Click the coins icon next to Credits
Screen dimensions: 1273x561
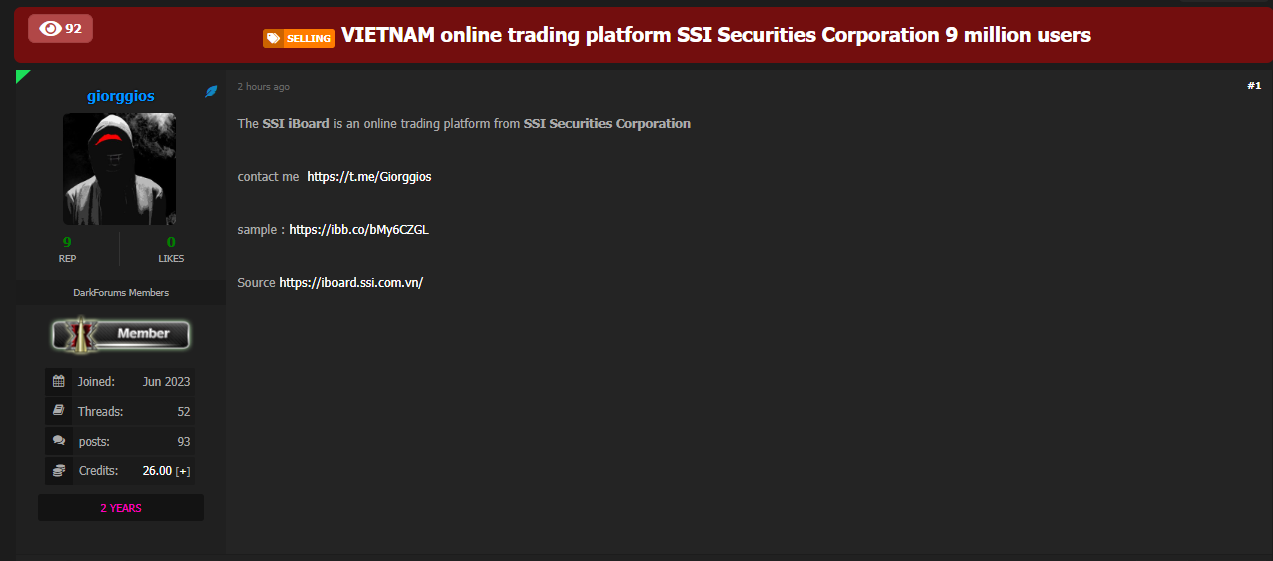59,470
